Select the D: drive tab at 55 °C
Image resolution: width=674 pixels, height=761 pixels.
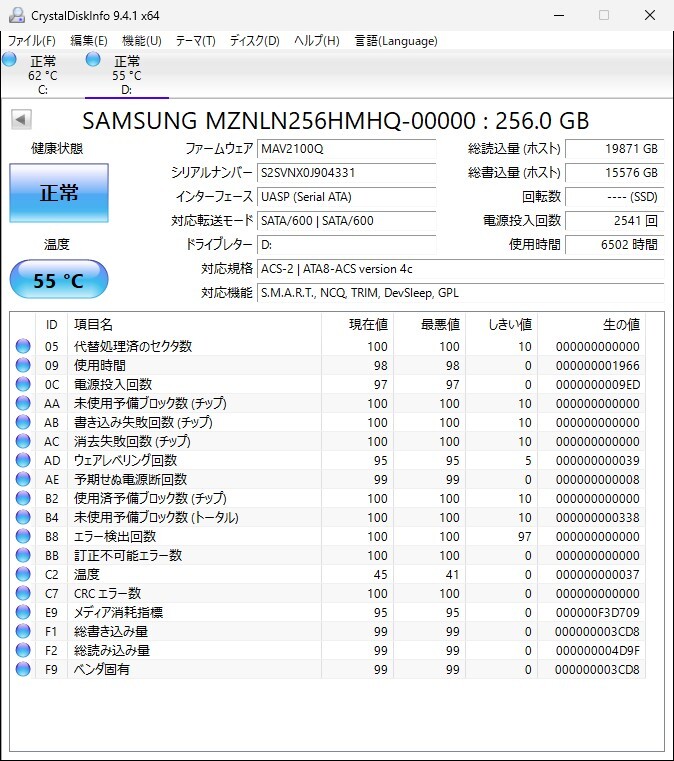coord(127,75)
